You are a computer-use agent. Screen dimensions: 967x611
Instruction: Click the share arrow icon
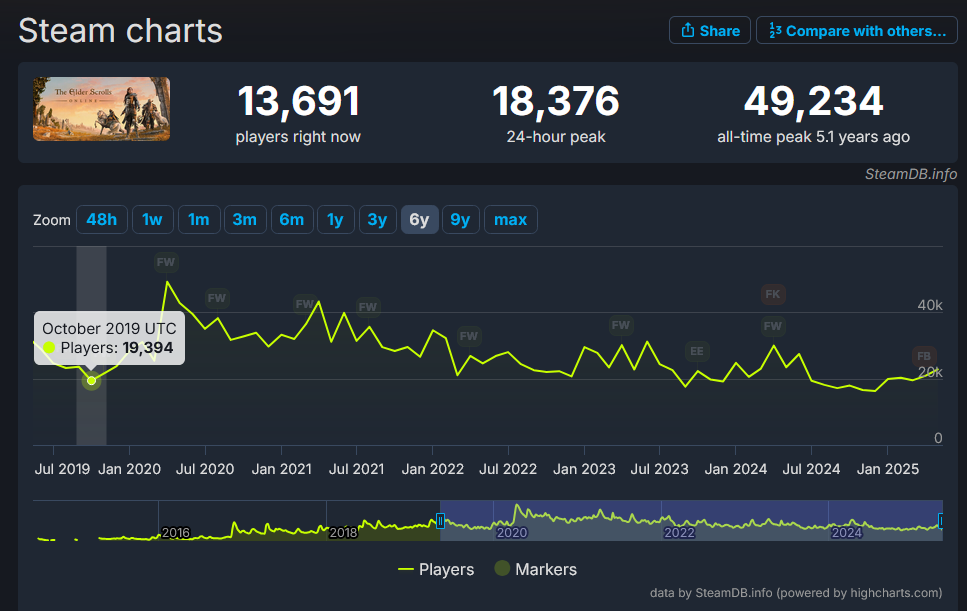[688, 30]
